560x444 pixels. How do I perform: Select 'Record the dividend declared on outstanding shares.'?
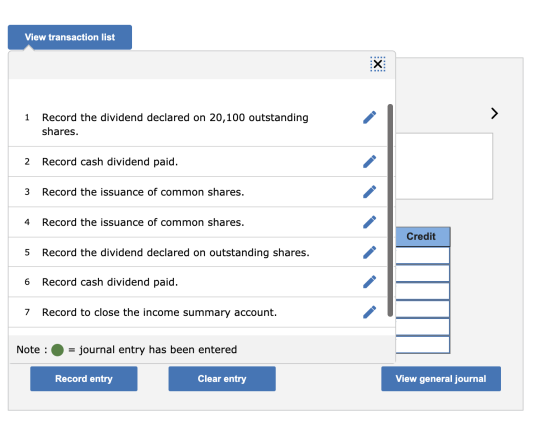click(176, 253)
